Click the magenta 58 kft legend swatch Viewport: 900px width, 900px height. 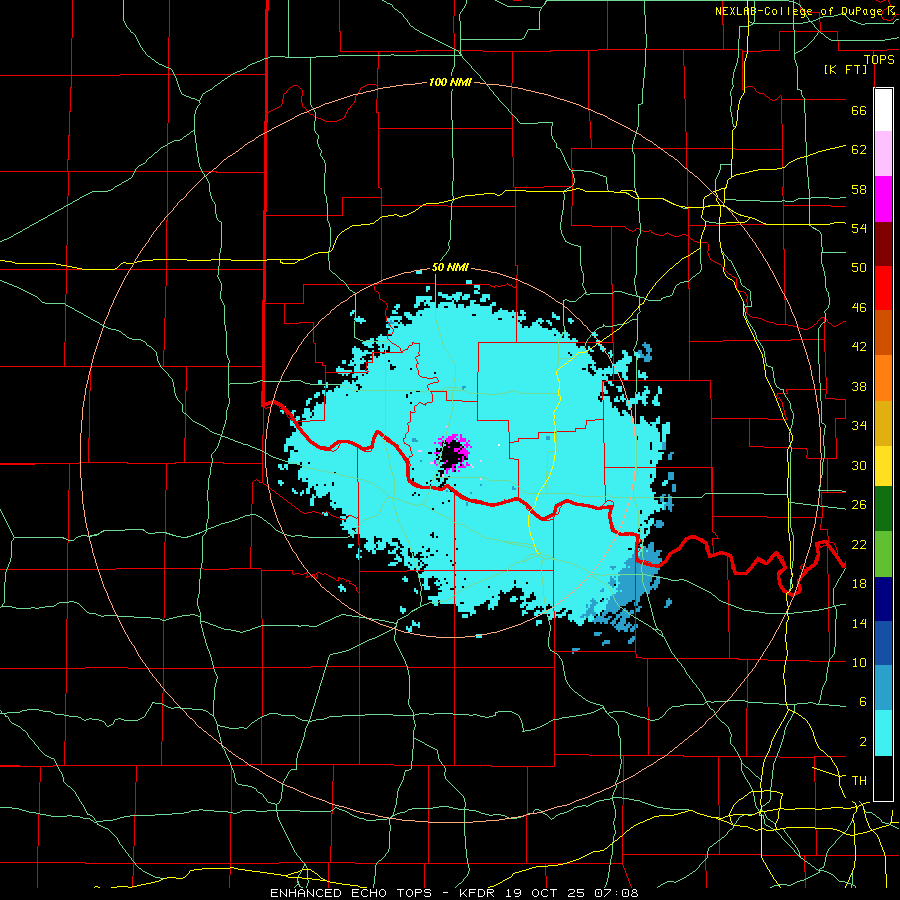(883, 199)
